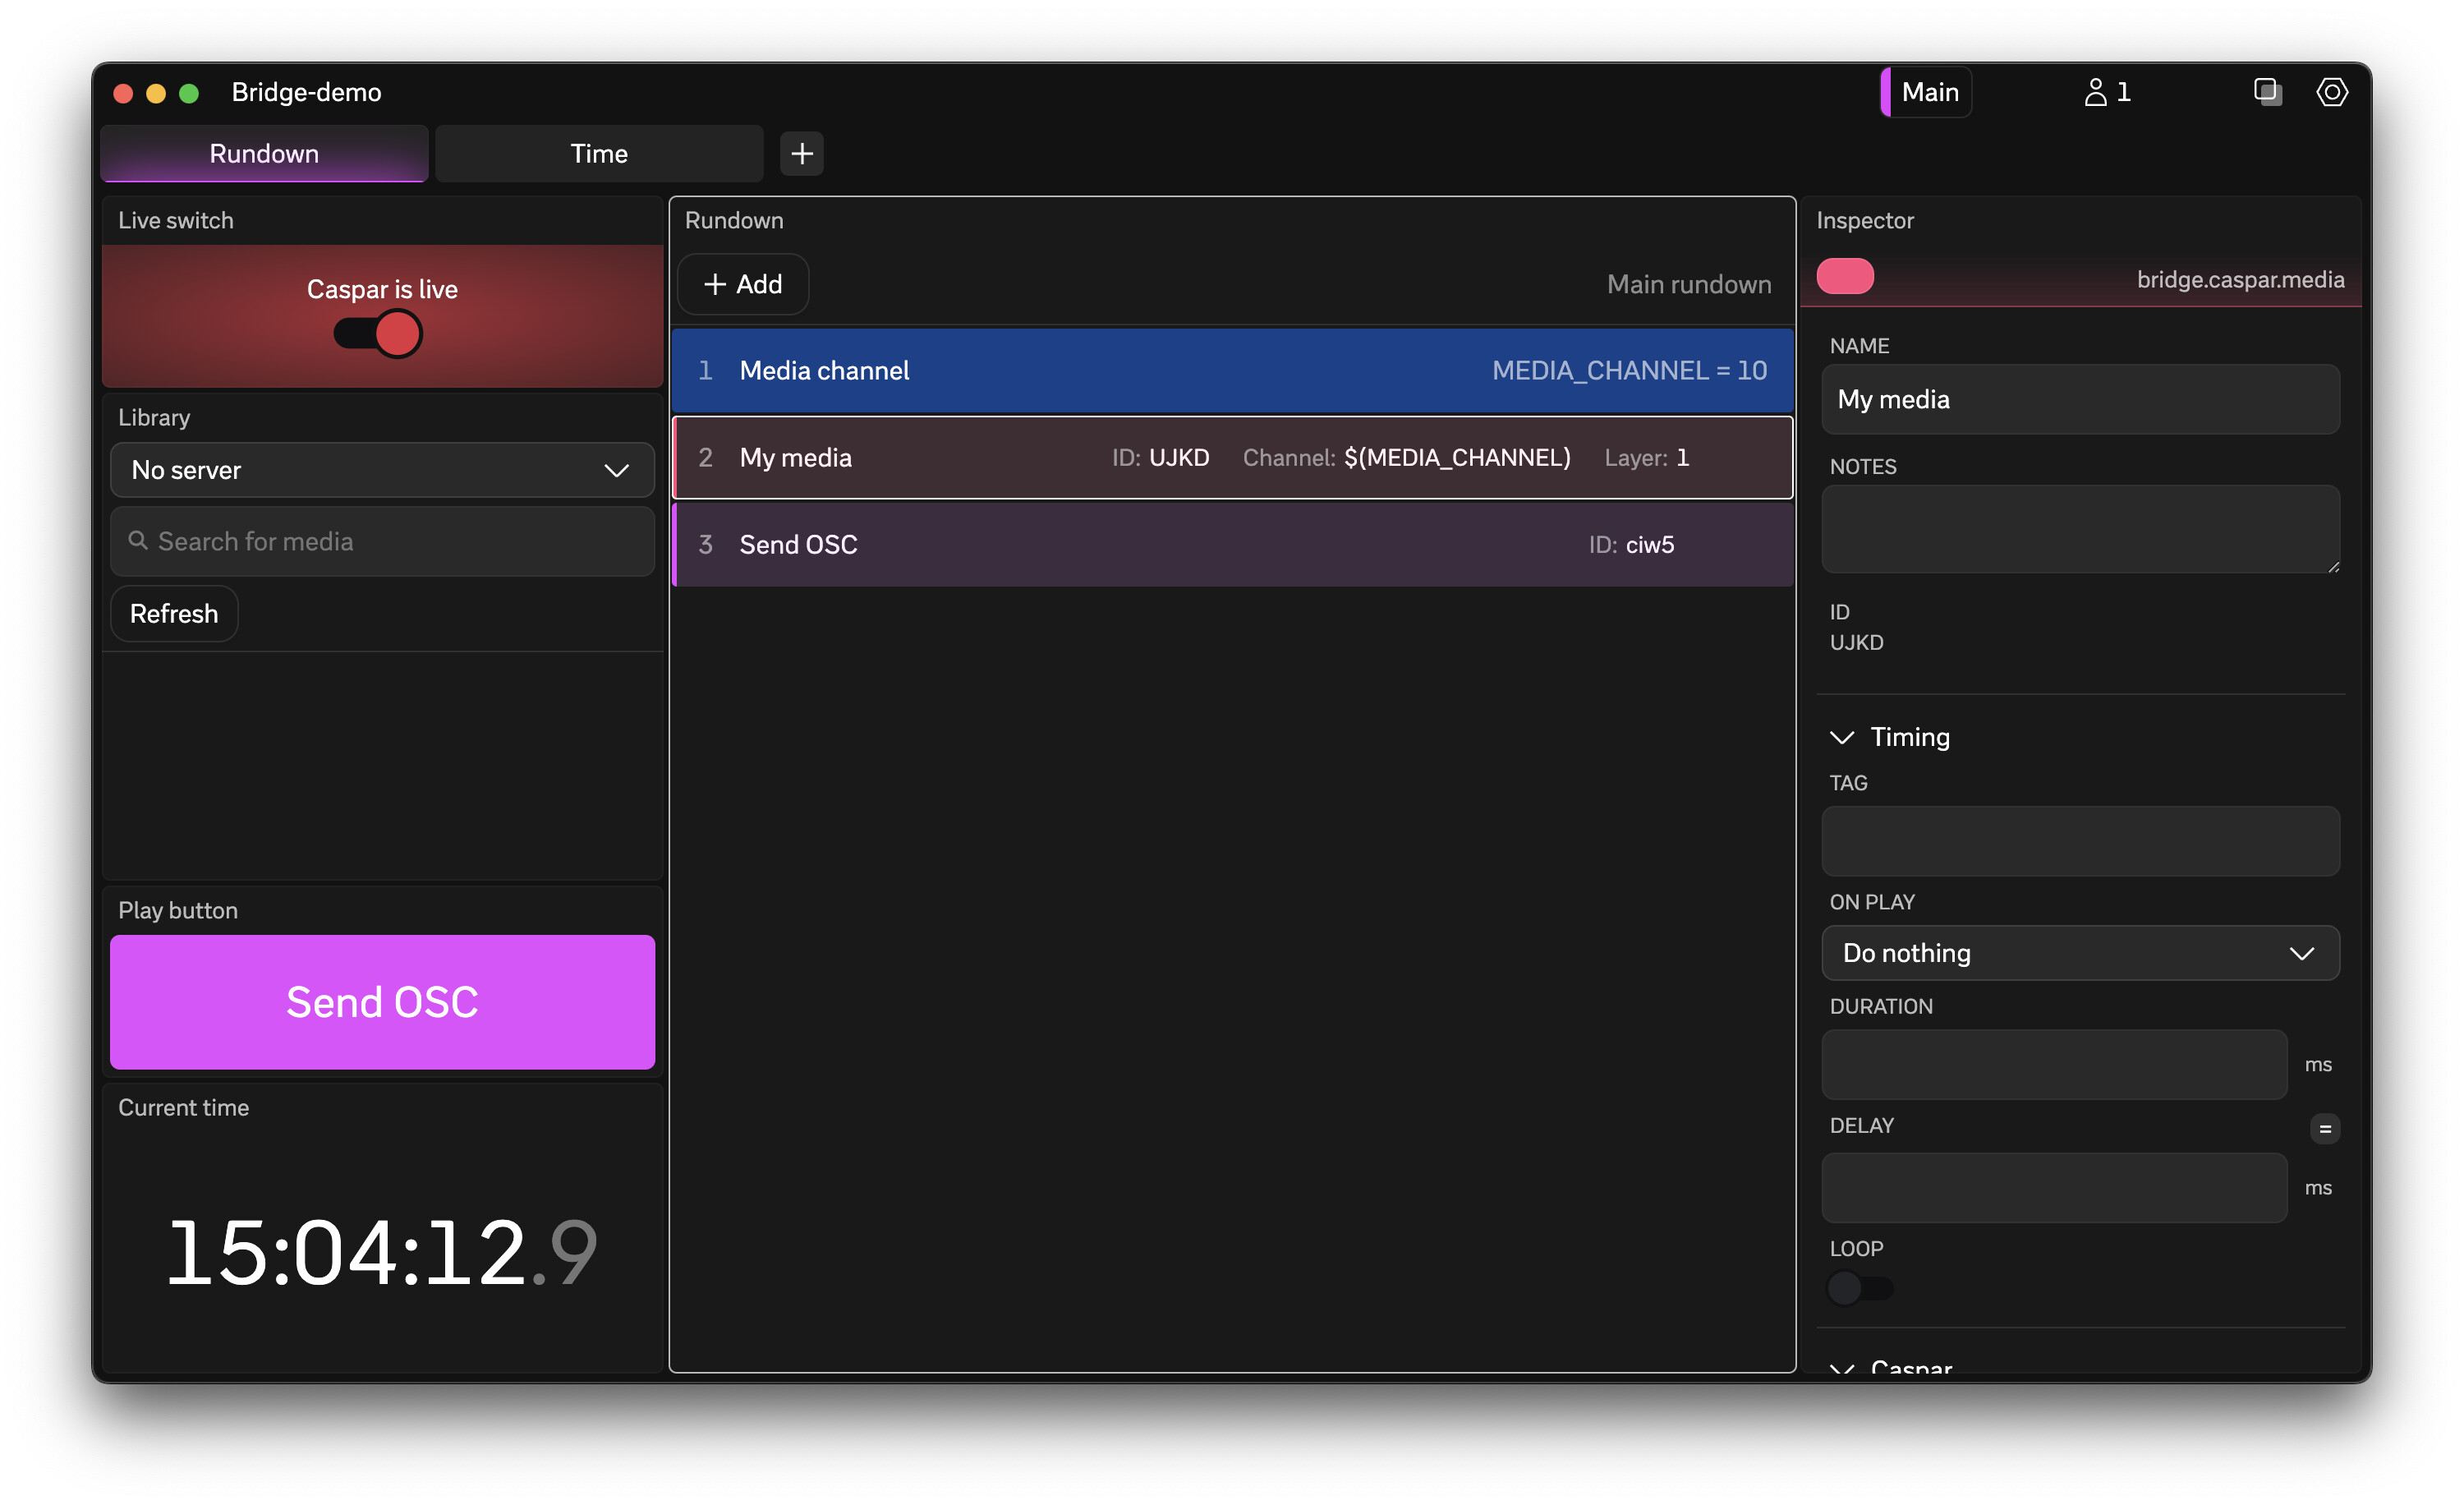Viewport: 2464px width, 1505px height.
Task: Click the Refresh button in Library
Action: click(x=174, y=613)
